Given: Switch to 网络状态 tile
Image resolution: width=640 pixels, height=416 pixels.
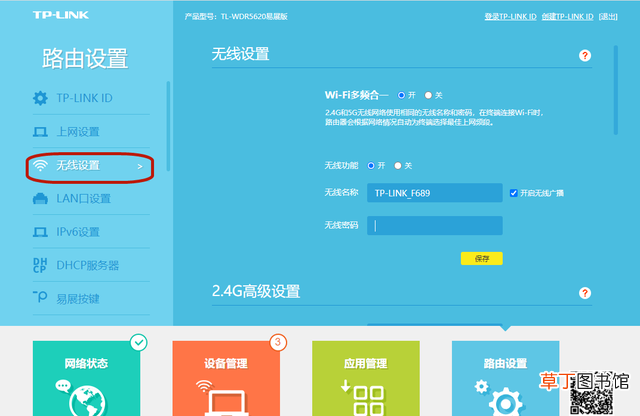Looking at the screenshot, I should click(x=87, y=378).
